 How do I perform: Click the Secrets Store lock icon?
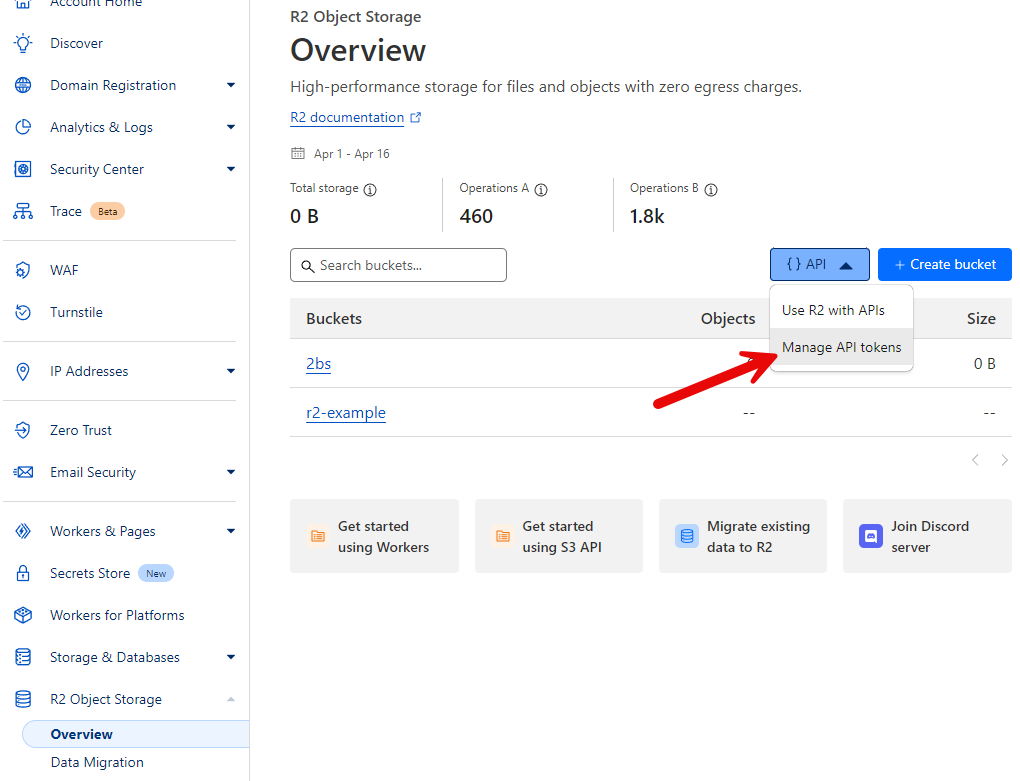coord(23,573)
